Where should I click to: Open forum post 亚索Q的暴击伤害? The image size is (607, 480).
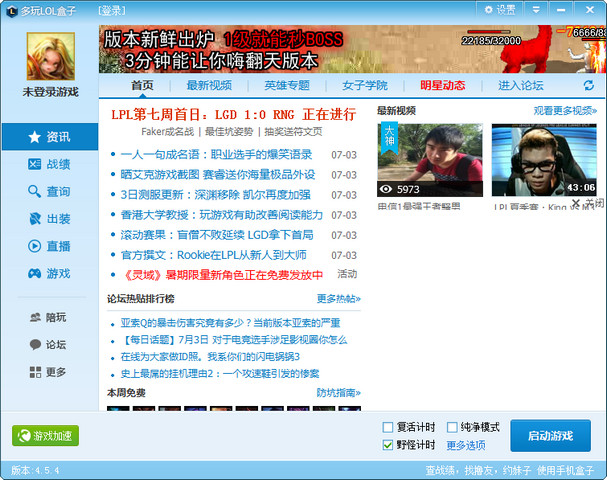pyautogui.click(x=230, y=323)
